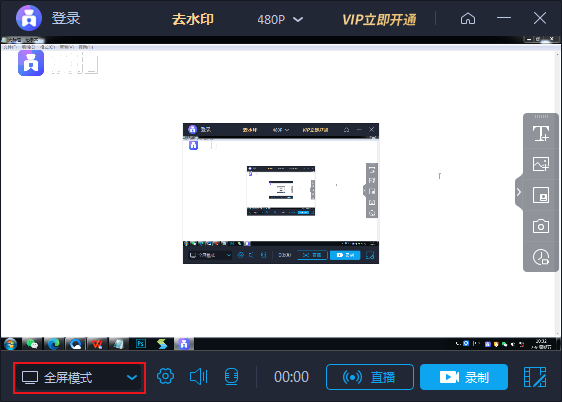Screen dimensions: 562x402
Task: Click the add text tool icon
Action: pyautogui.click(x=540, y=133)
